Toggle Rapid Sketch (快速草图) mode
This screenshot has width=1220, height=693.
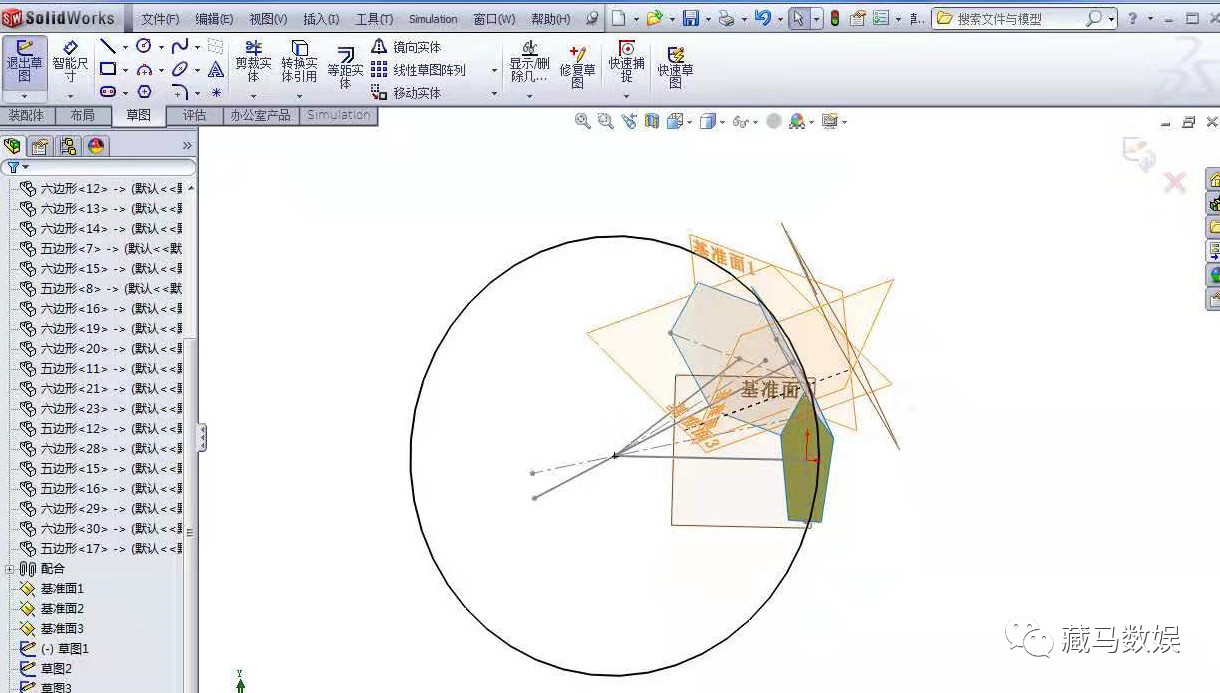[675, 63]
